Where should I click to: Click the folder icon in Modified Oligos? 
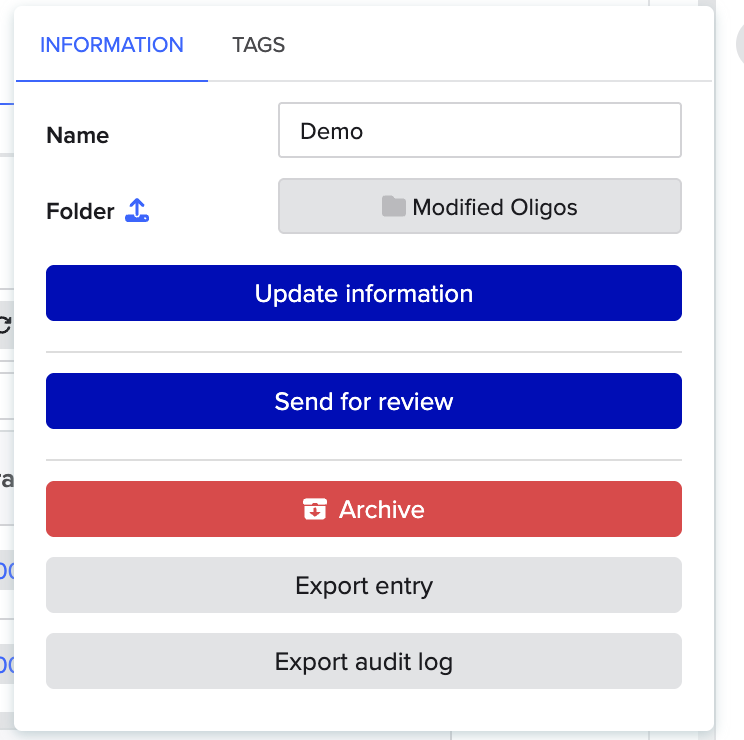394,207
